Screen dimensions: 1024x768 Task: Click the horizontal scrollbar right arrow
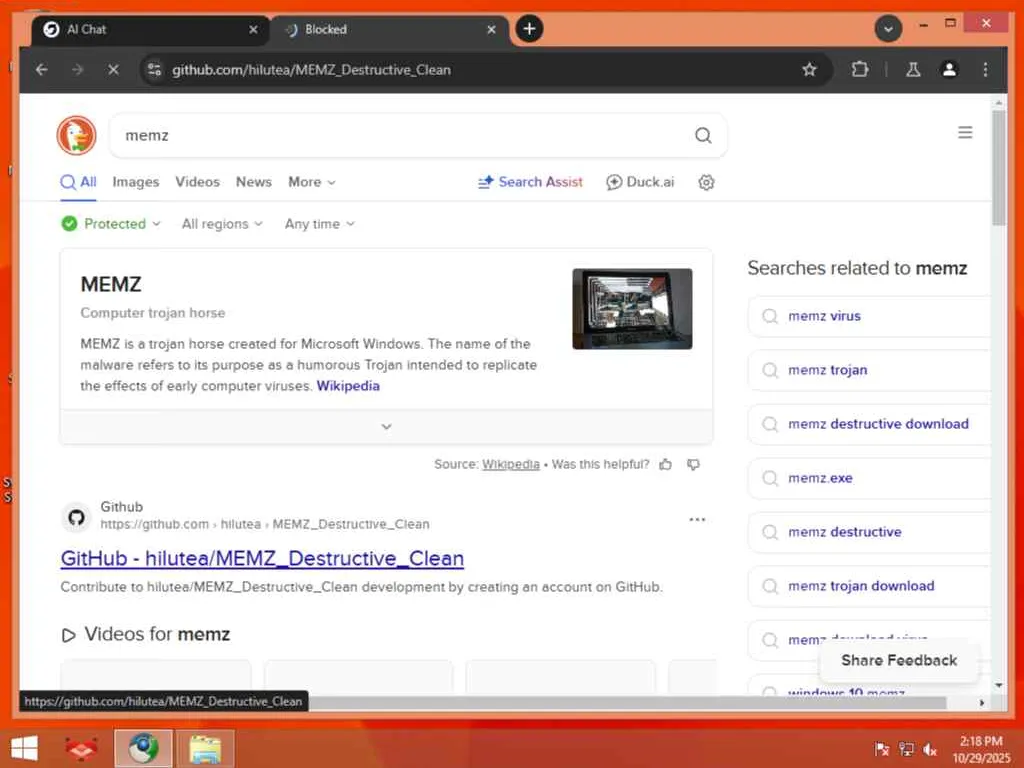[982, 703]
